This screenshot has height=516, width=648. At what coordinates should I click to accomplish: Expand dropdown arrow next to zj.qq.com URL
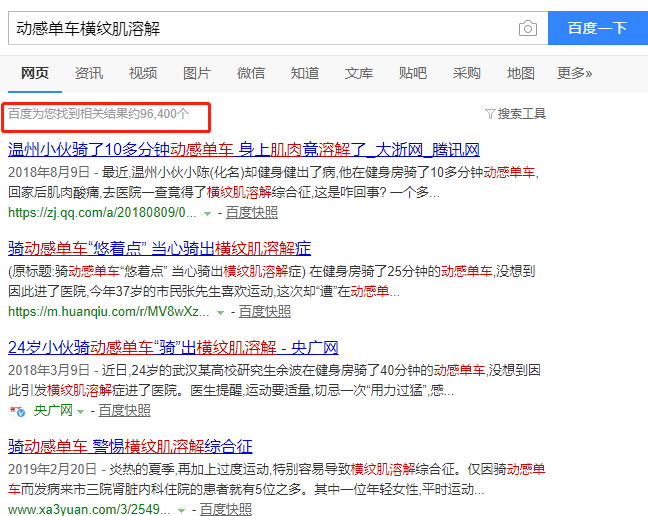(207, 214)
